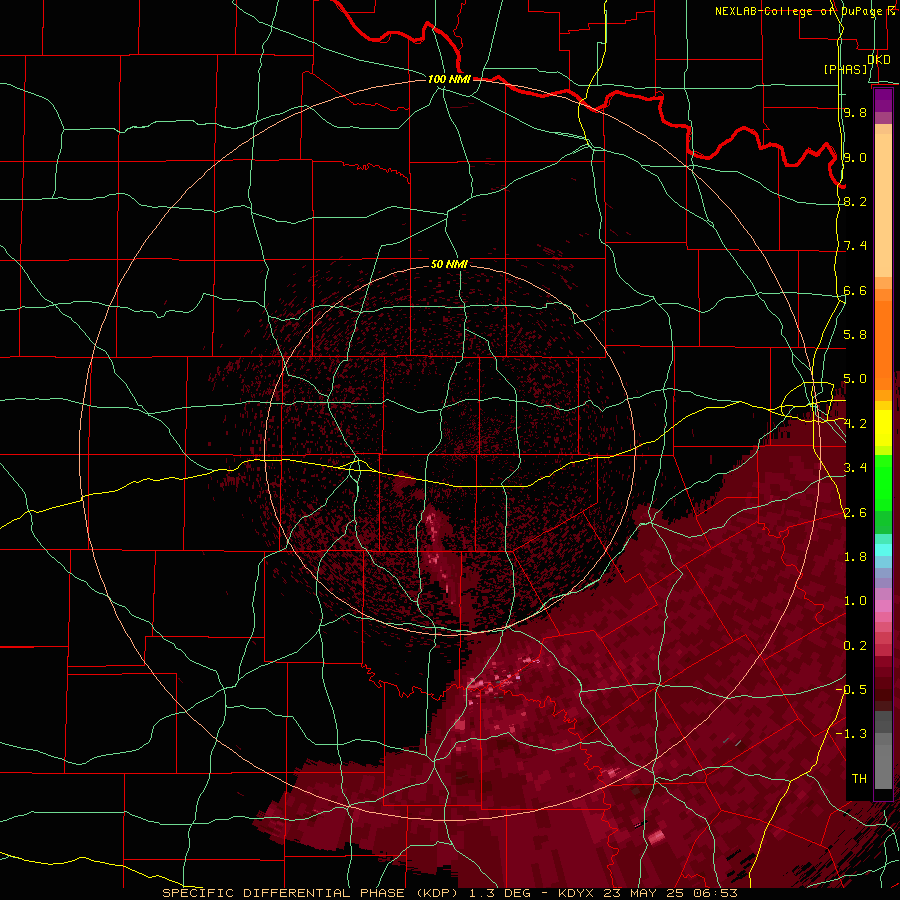This screenshot has height=900, width=900.
Task: Select the 4.2 legend value
Action: (855, 424)
